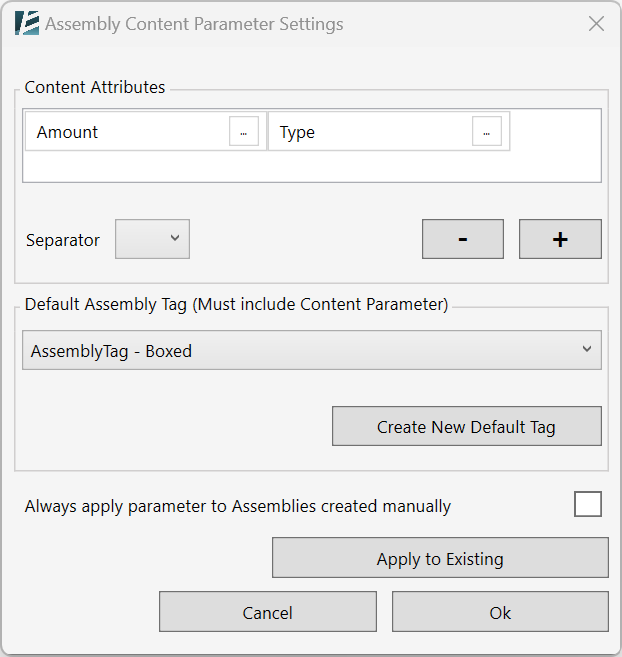Click Apply to Existing
This screenshot has width=622, height=657.
[x=440, y=558]
